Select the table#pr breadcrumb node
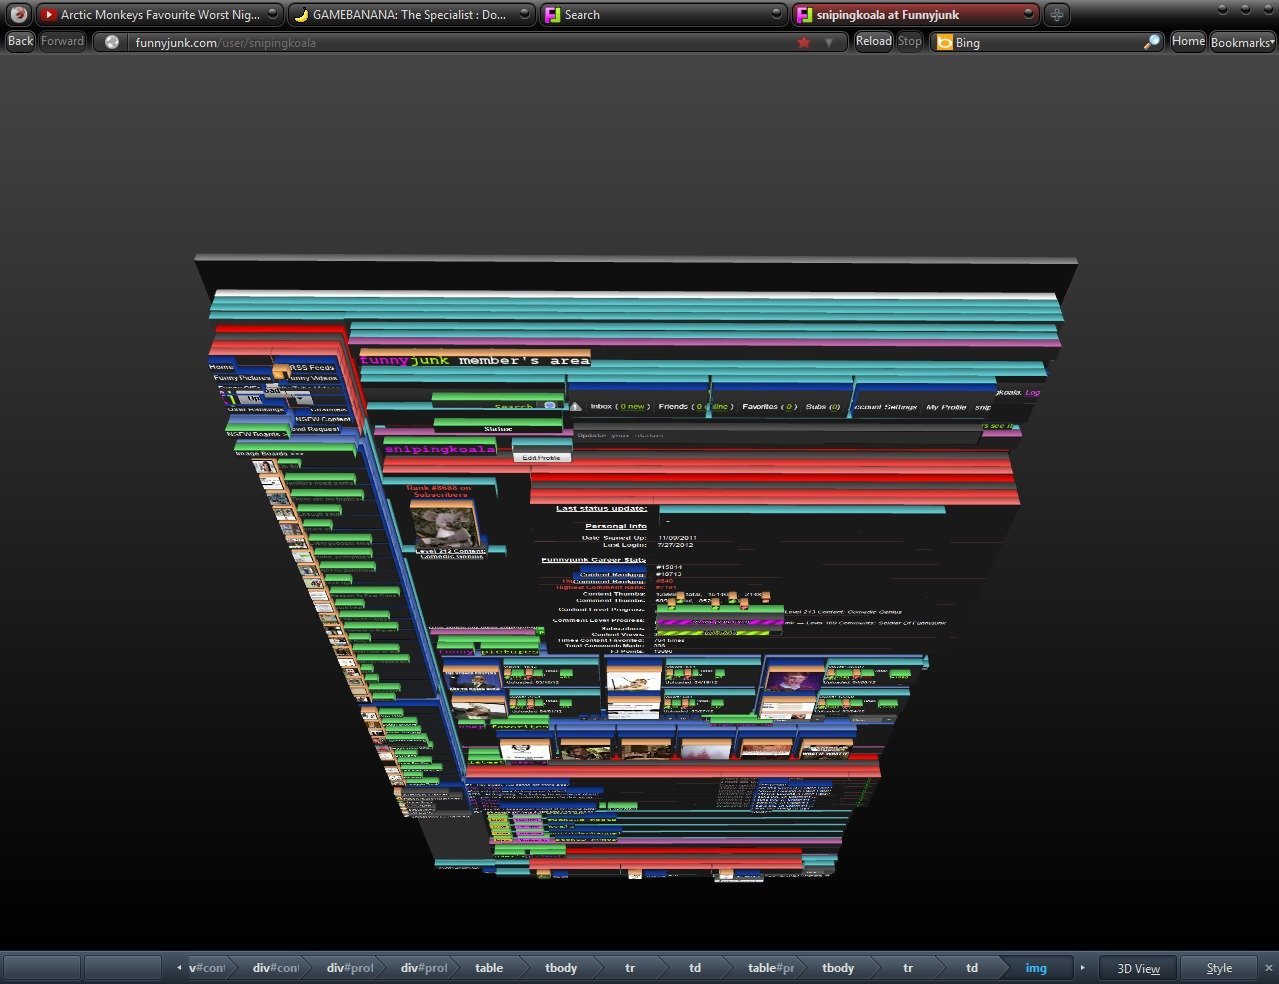Screen dimensions: 1279x984 (x=771, y=968)
